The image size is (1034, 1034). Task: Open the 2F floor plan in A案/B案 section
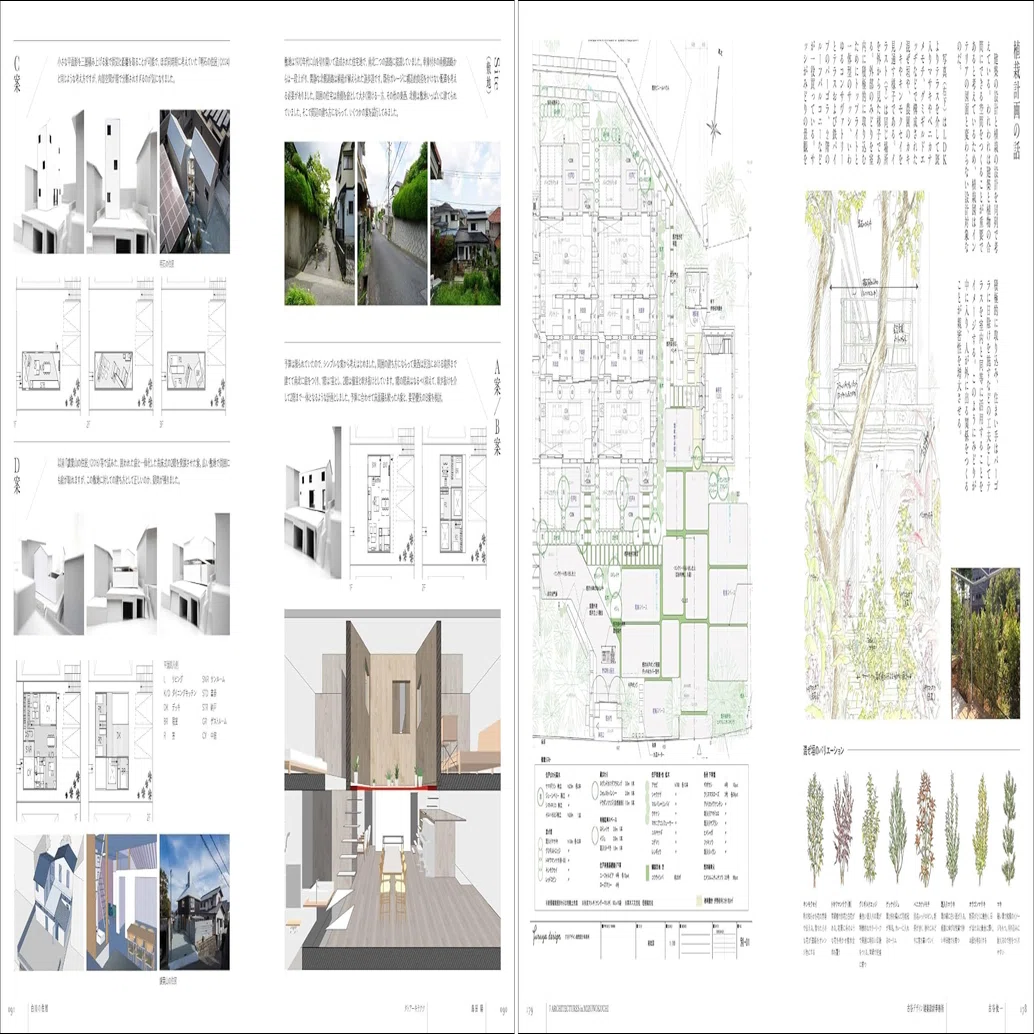pyautogui.click(x=455, y=502)
